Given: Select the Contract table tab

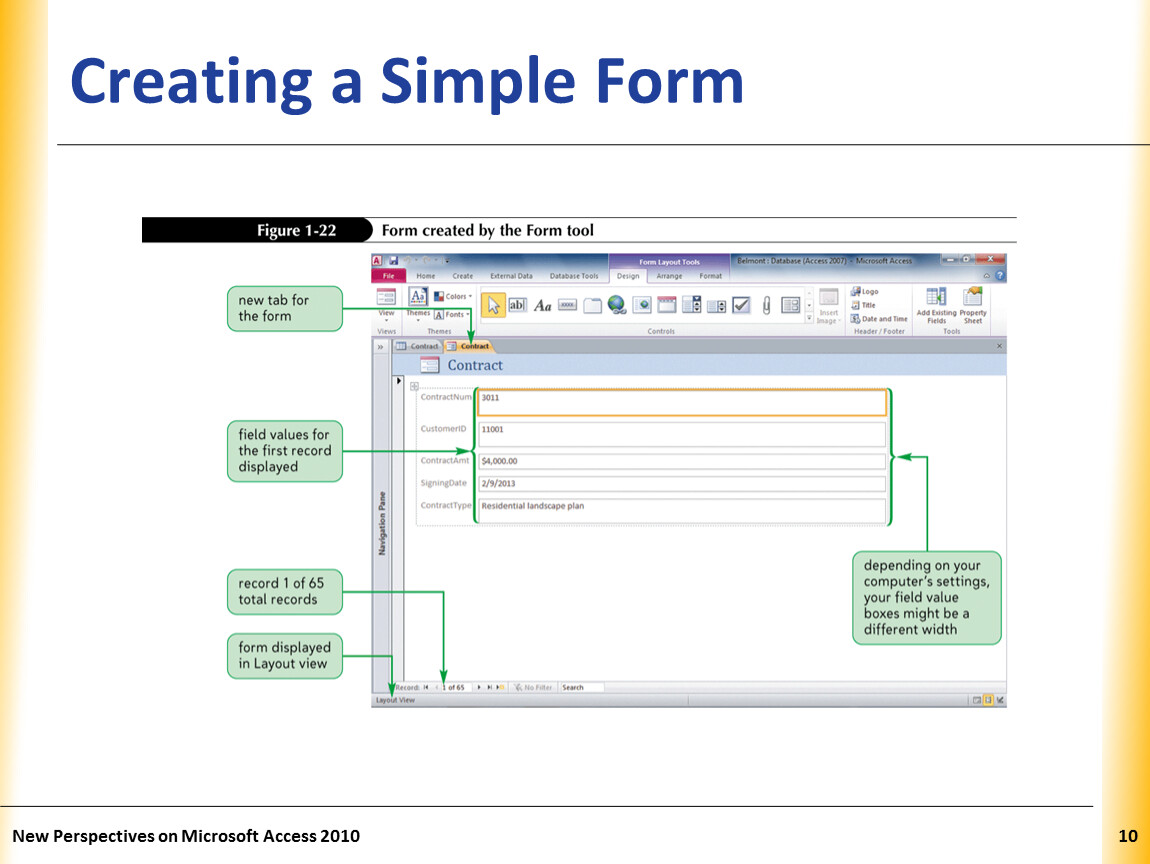Looking at the screenshot, I should point(418,346).
